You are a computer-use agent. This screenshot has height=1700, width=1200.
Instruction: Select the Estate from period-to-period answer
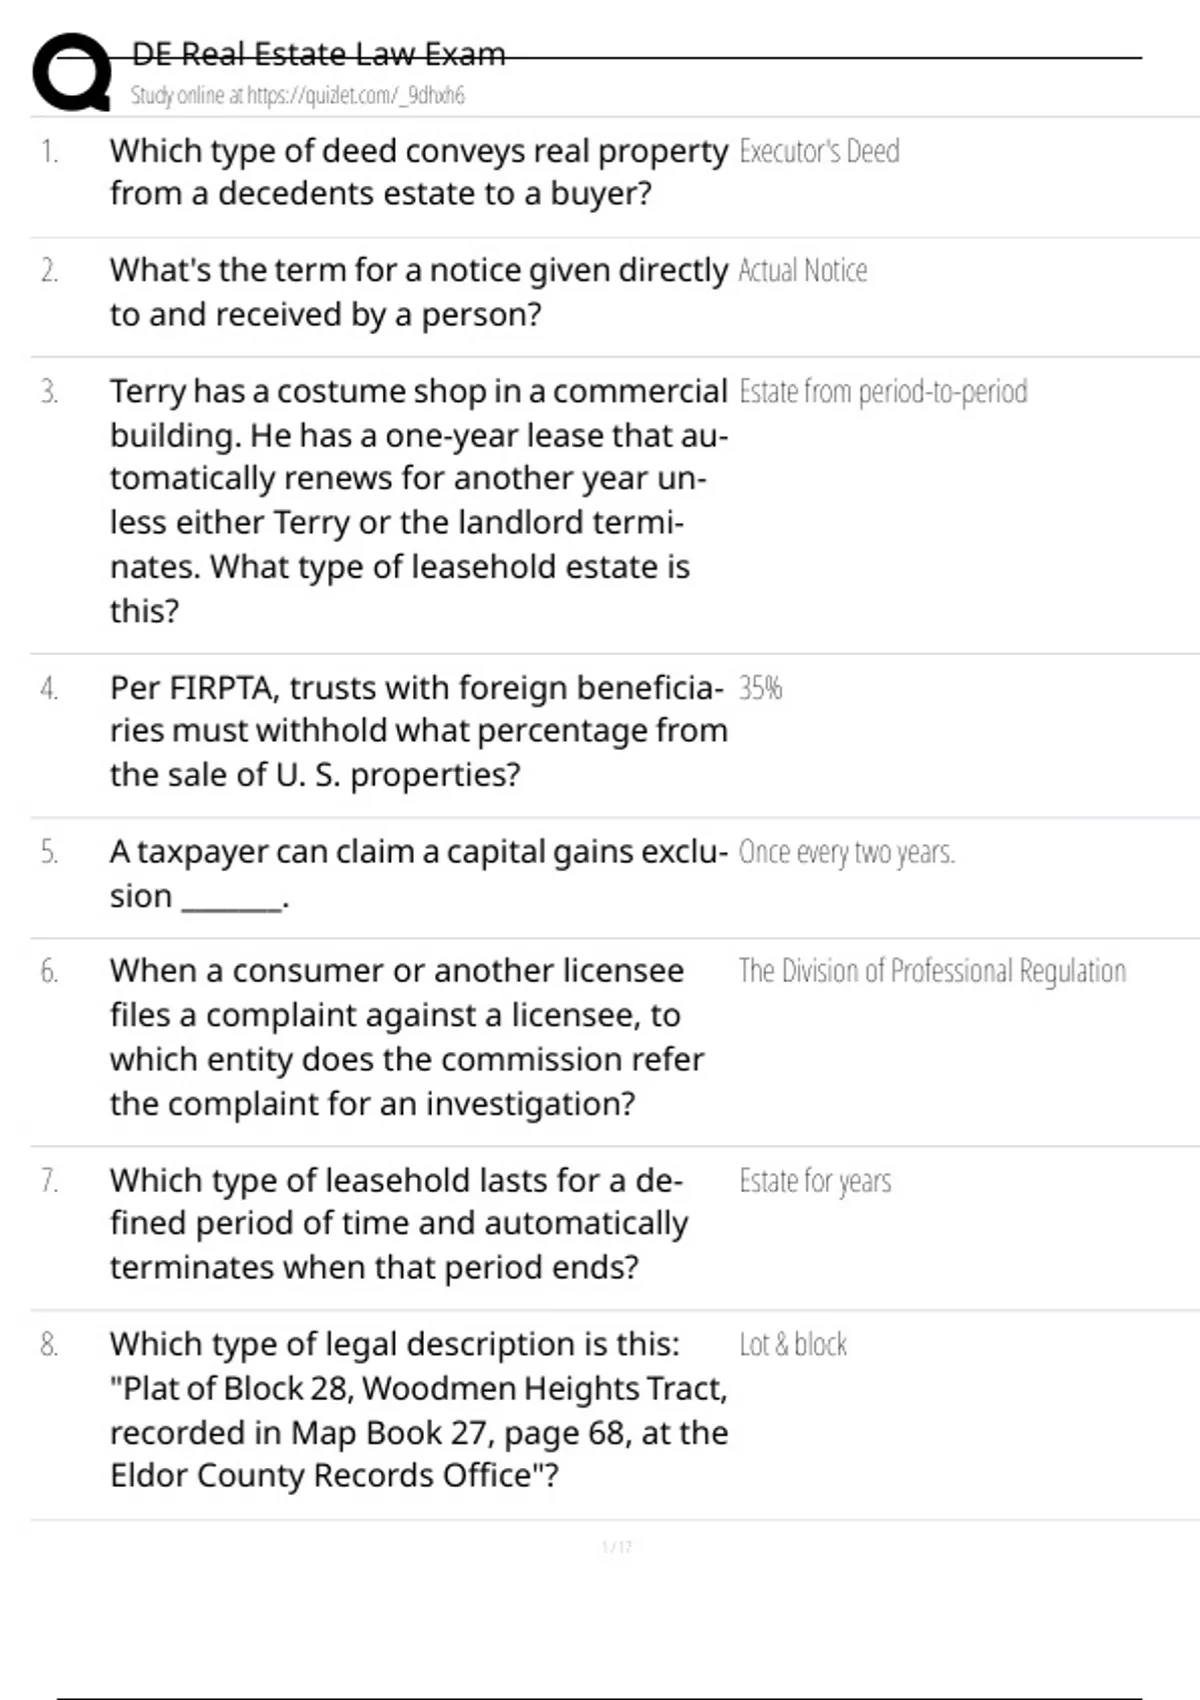coord(883,391)
